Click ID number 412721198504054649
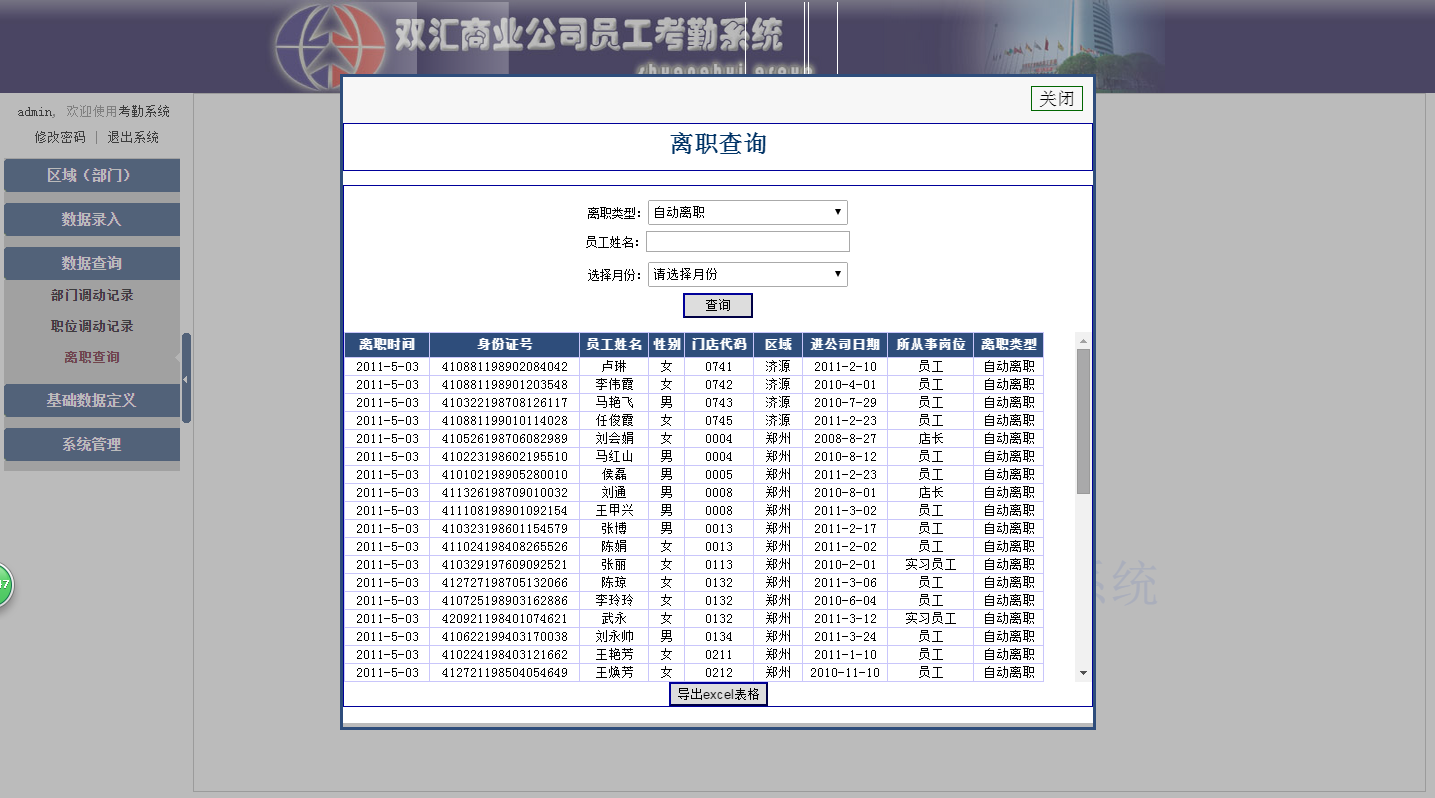The width and height of the screenshot is (1435, 798). click(x=505, y=673)
